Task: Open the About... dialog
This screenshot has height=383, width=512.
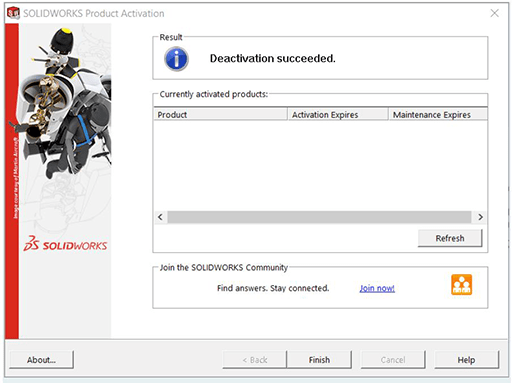Action: [41, 360]
